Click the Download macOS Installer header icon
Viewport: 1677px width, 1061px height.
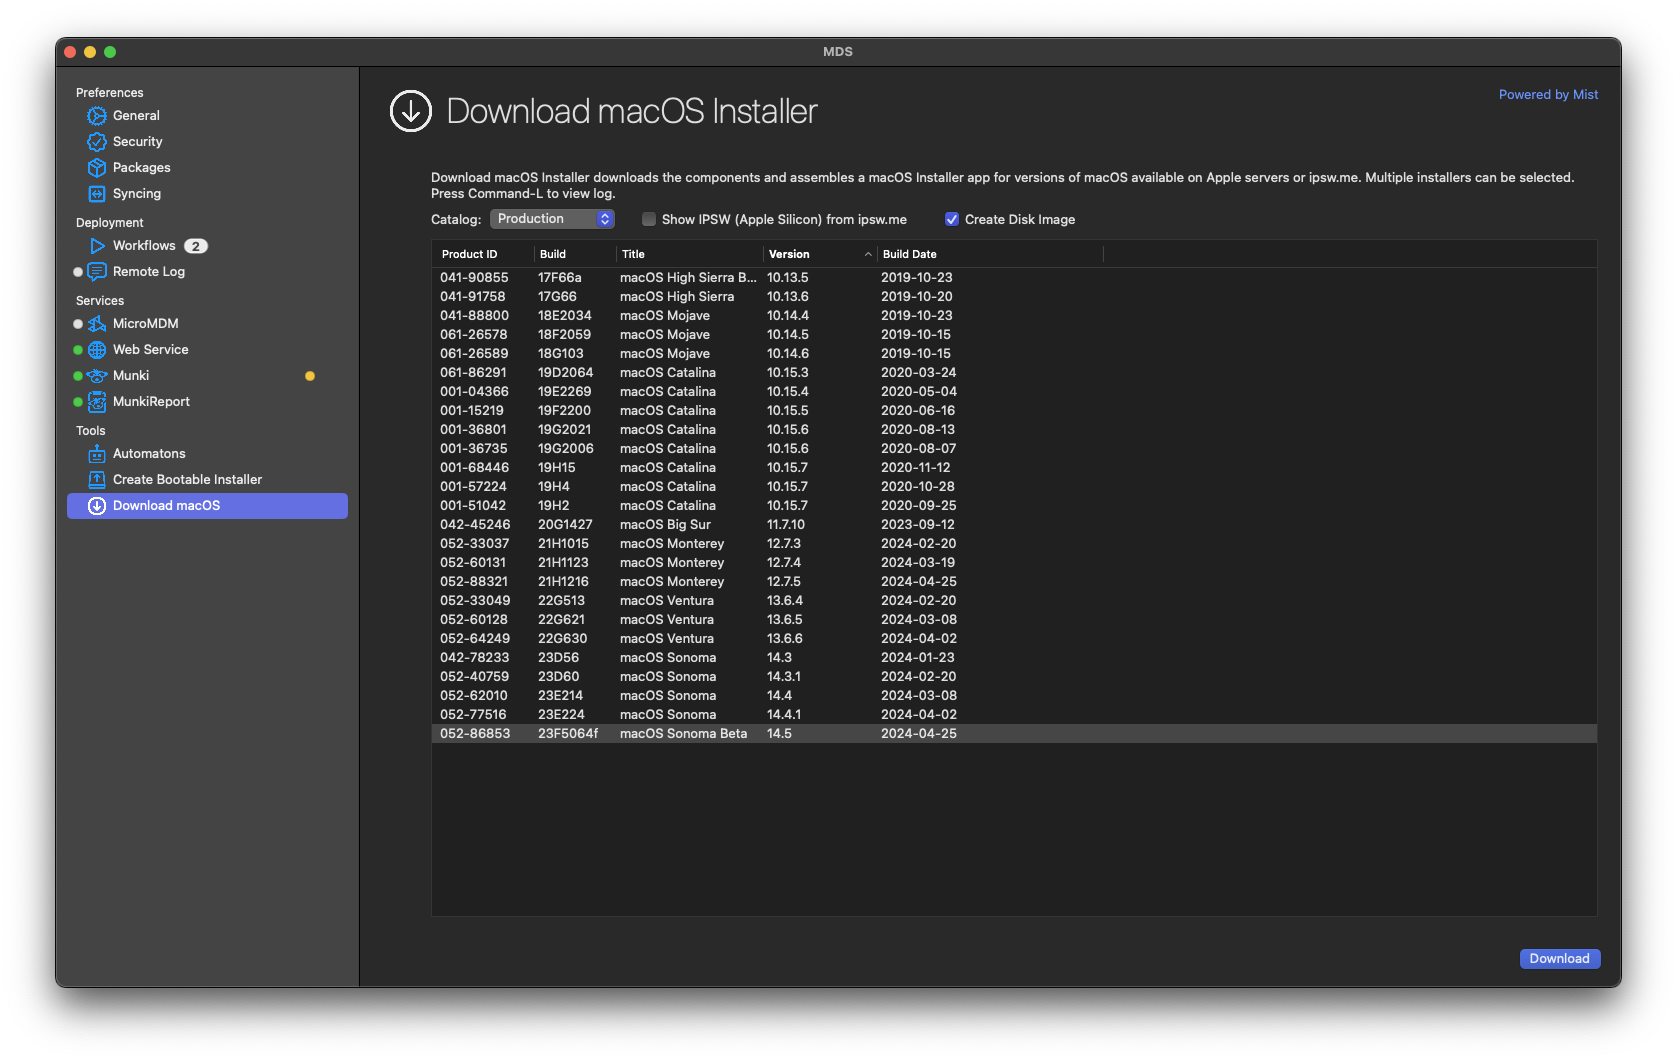411,111
